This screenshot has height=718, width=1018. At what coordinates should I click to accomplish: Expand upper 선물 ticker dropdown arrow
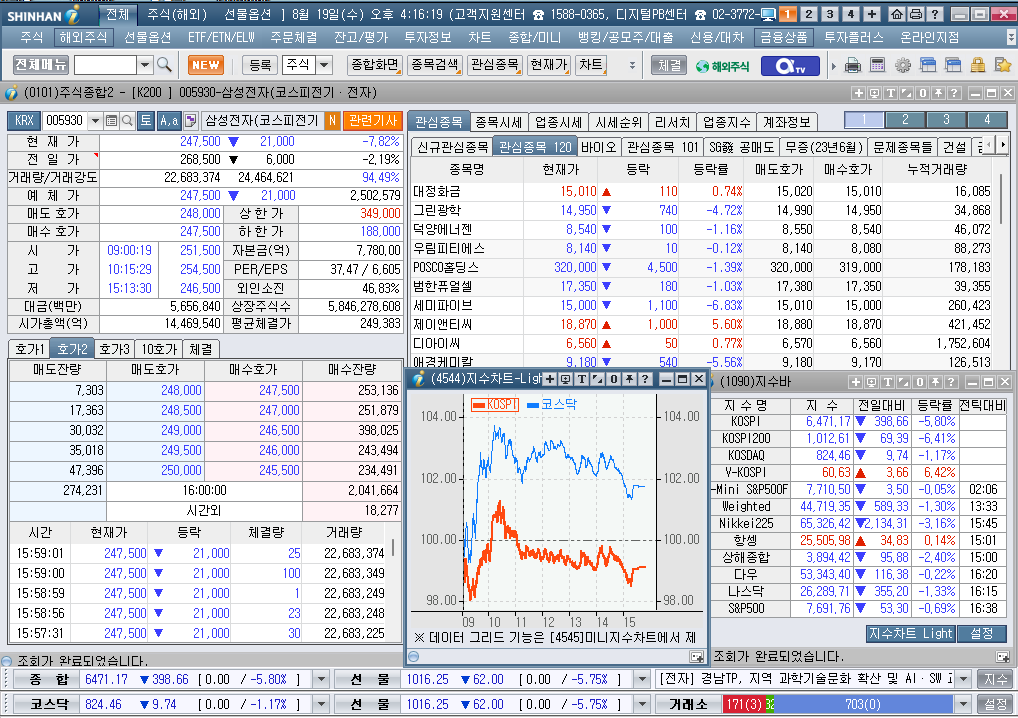coord(642,680)
